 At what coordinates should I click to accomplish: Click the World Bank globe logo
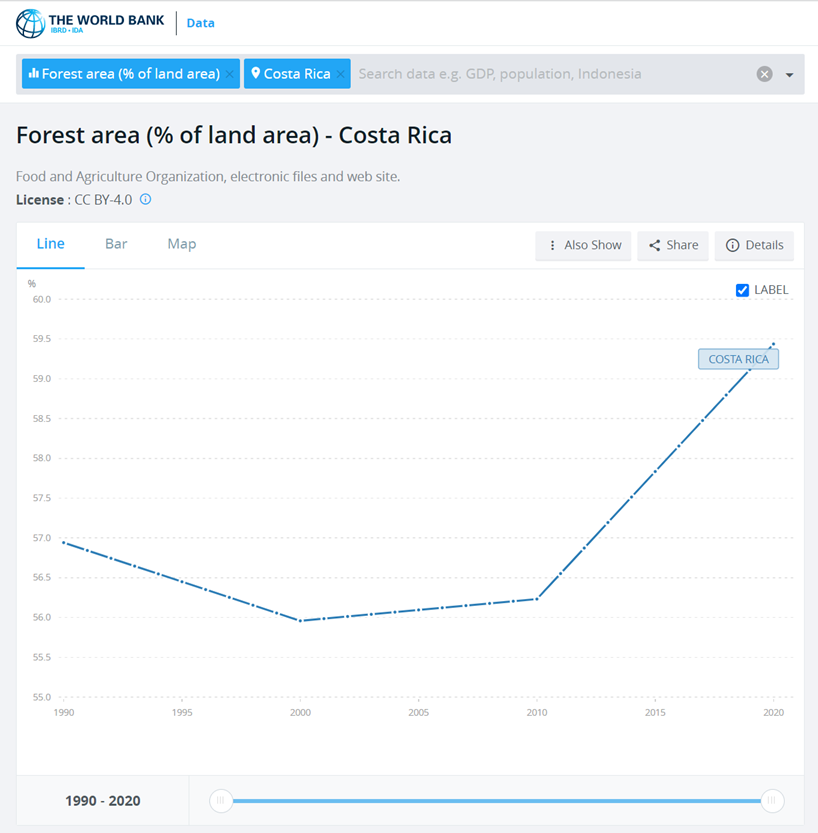[x=31, y=23]
